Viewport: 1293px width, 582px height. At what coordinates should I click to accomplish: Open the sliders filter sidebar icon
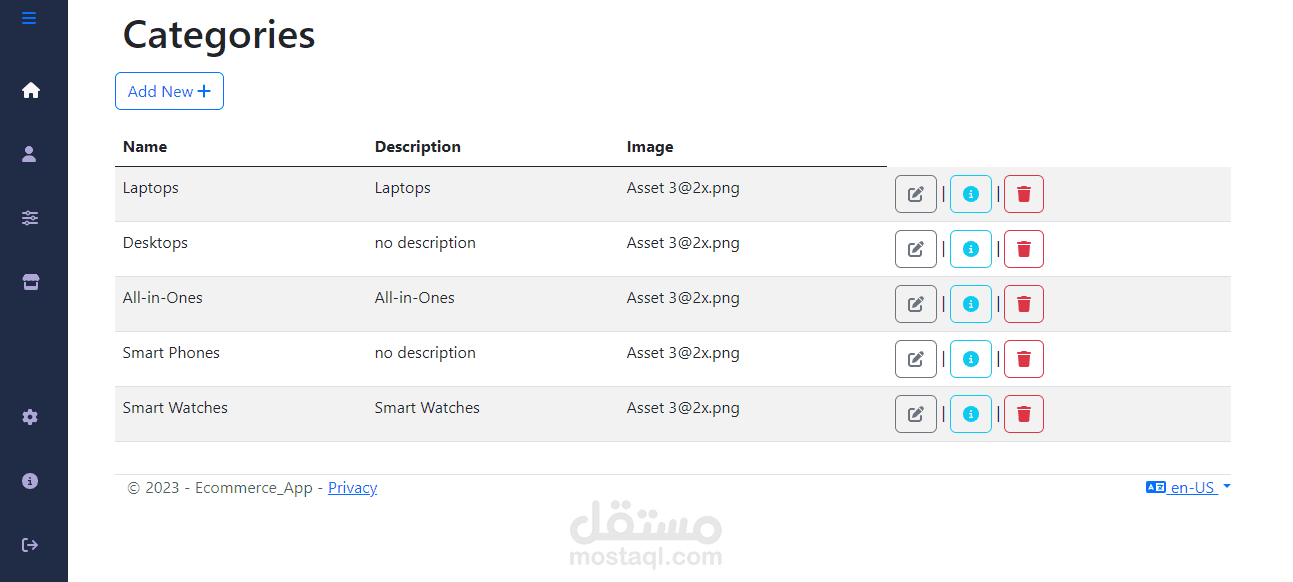click(30, 218)
